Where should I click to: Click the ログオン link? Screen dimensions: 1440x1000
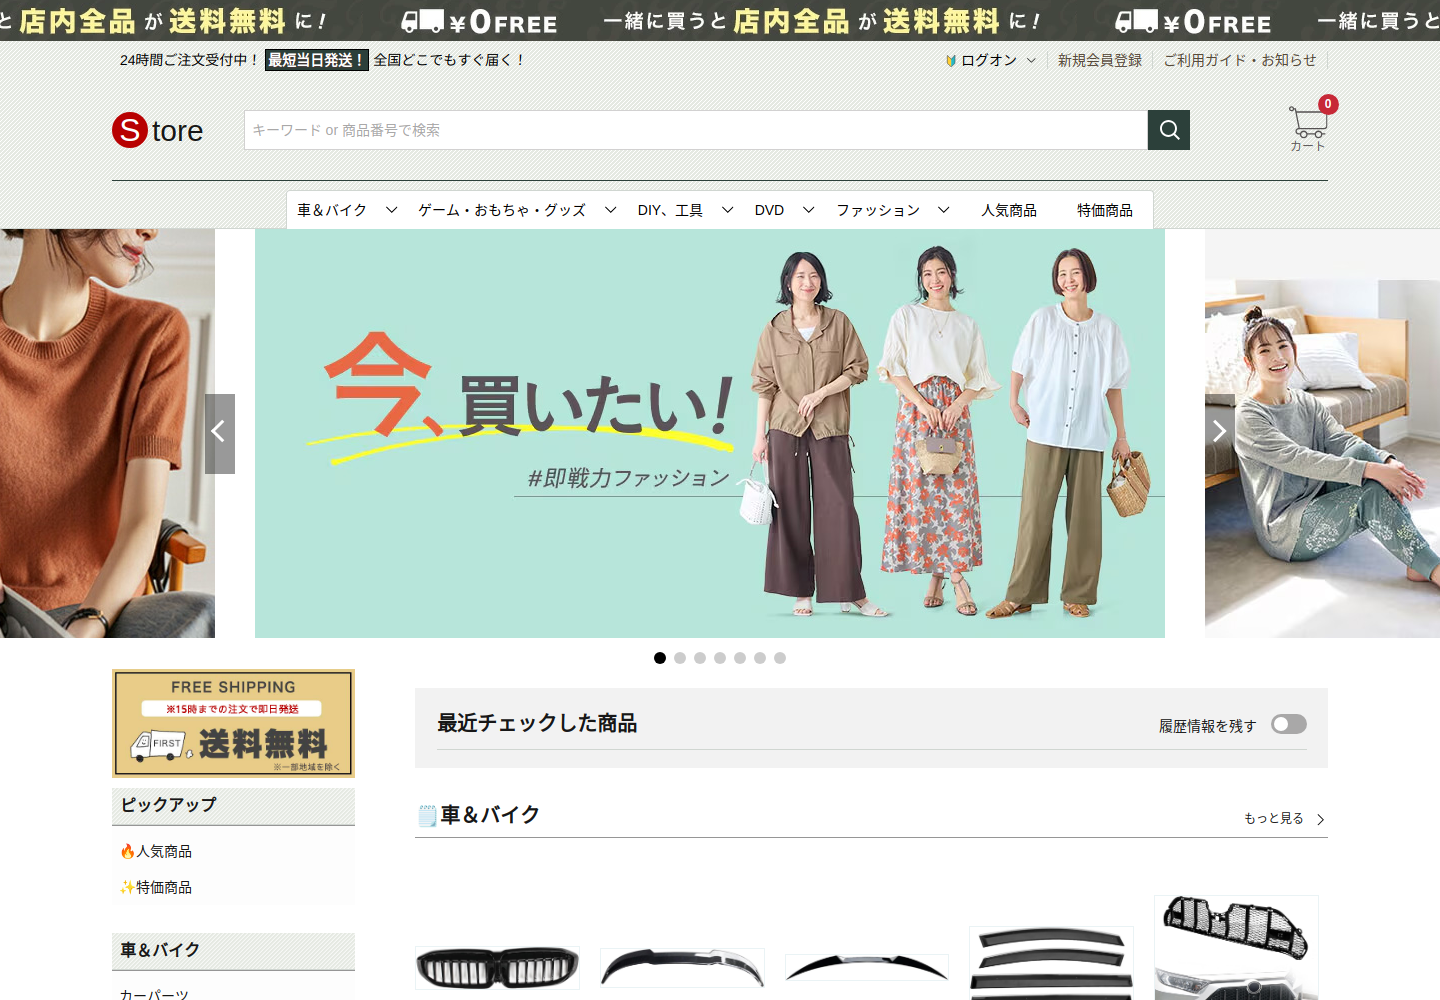(989, 60)
